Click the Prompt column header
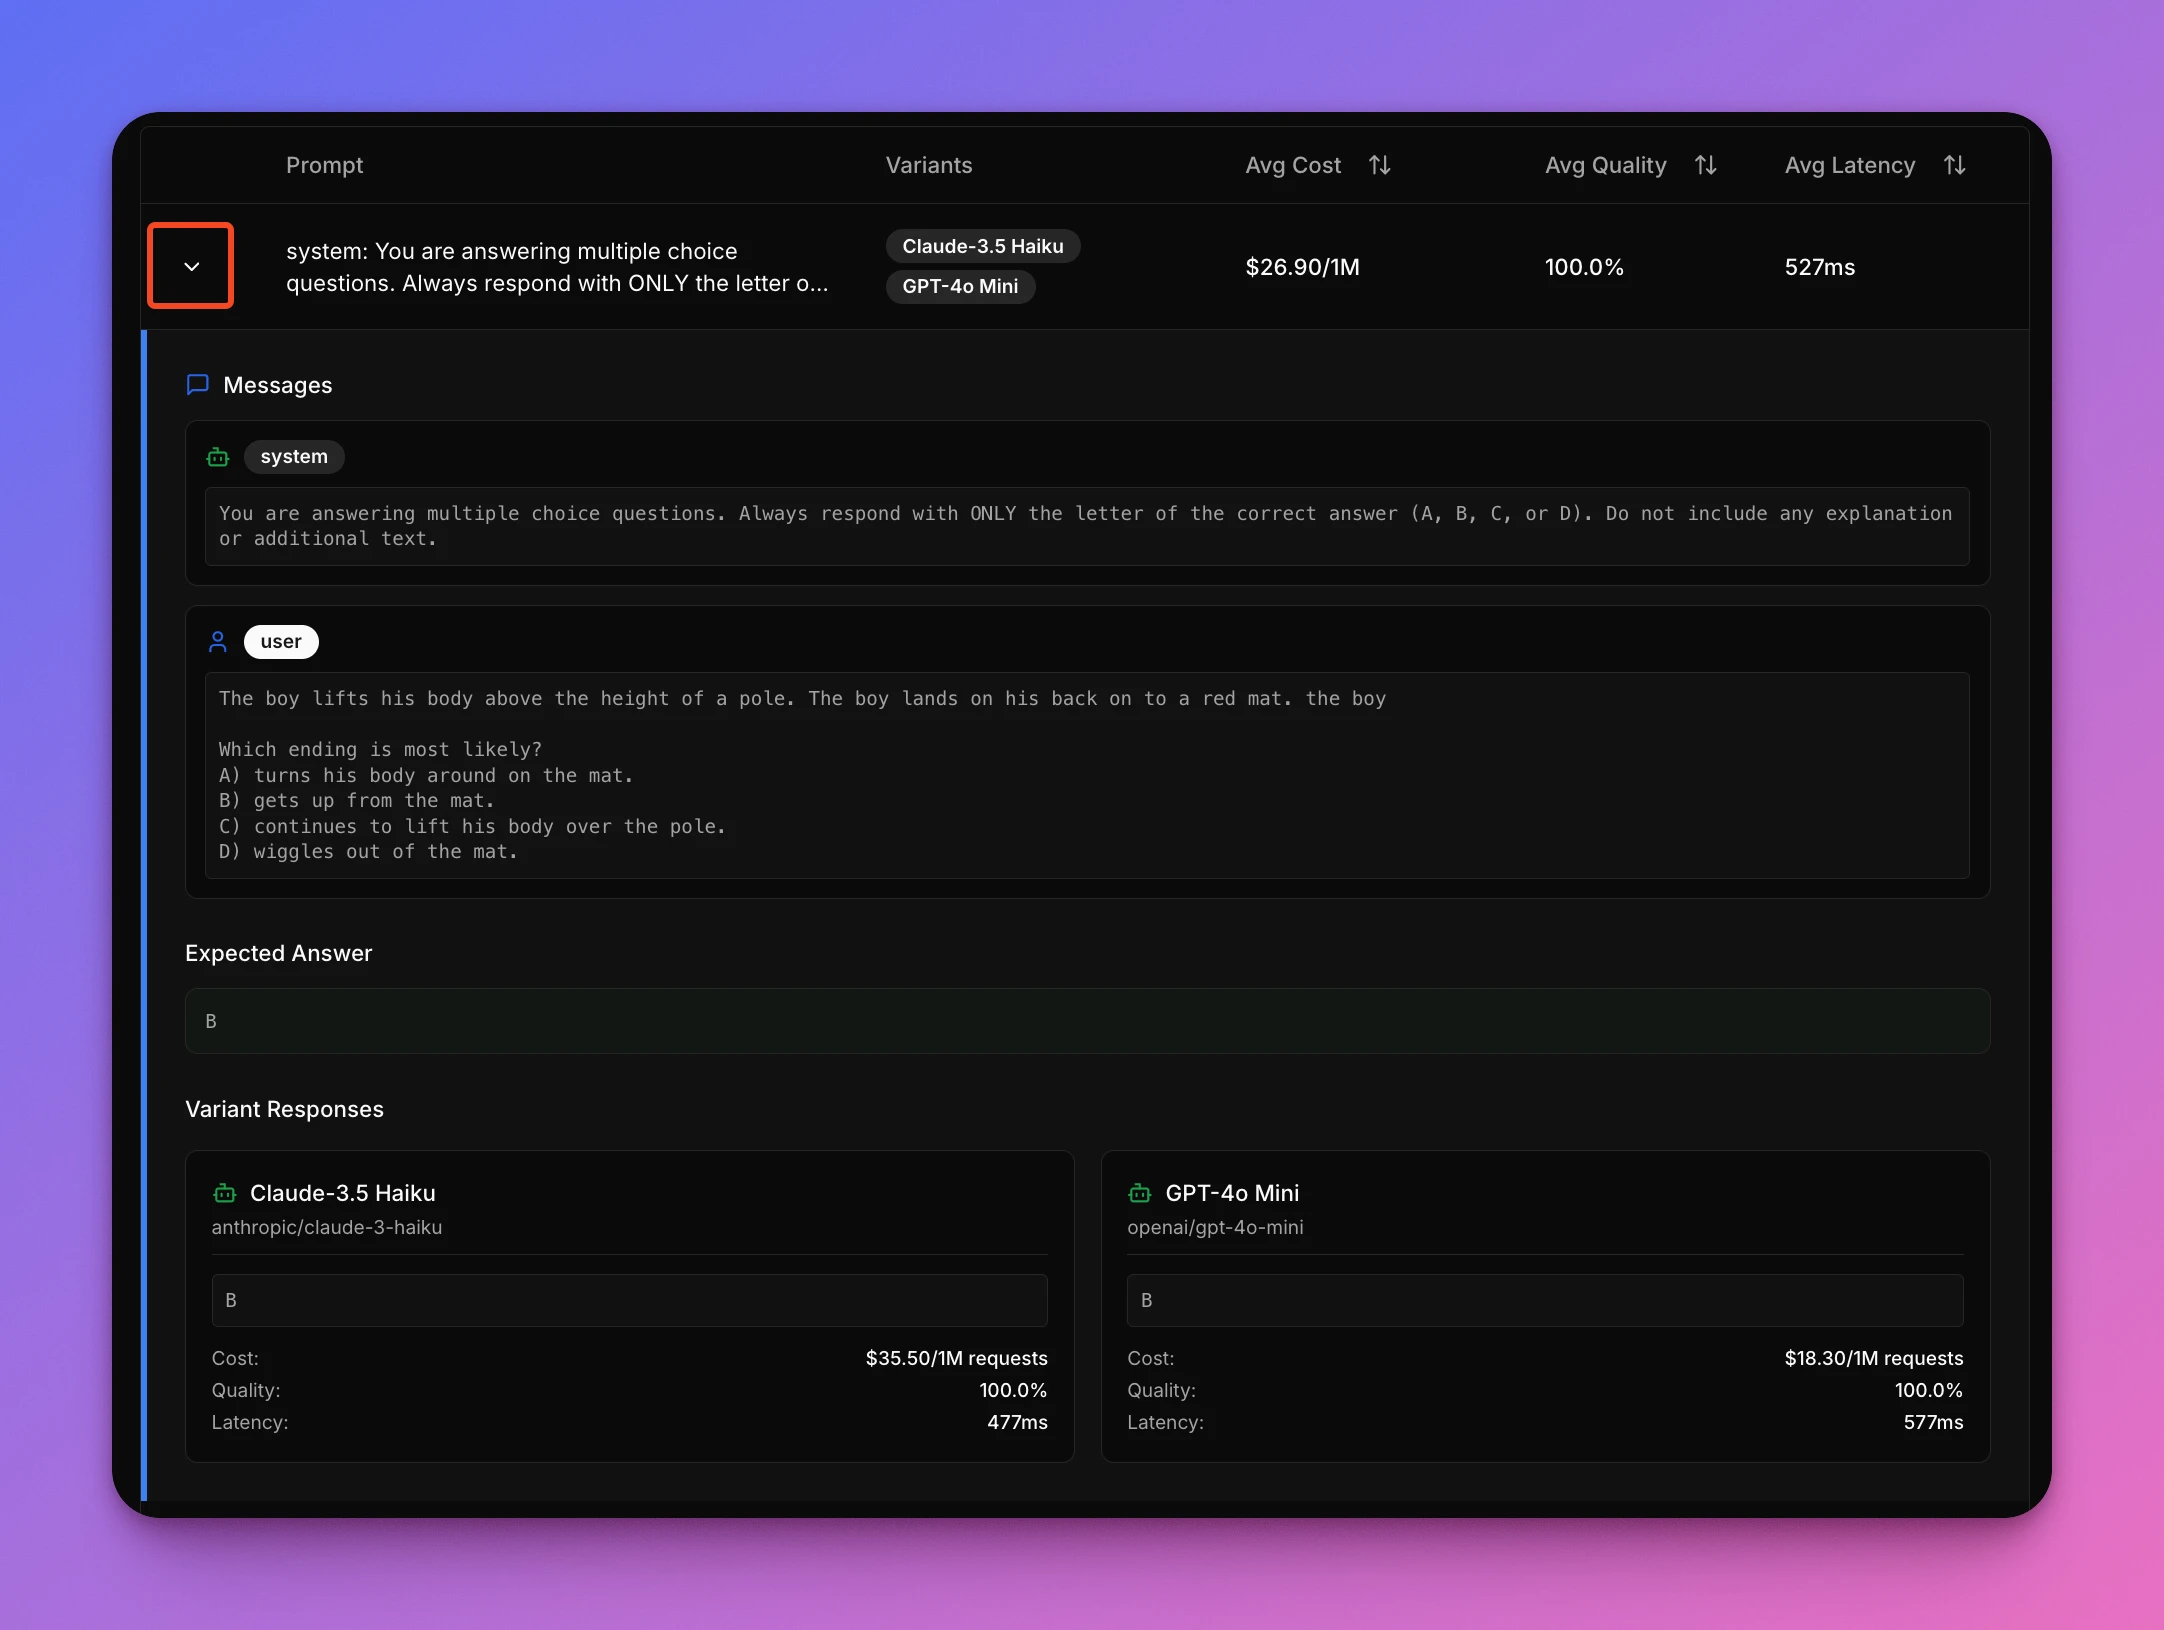Viewport: 2164px width, 1630px height. pyautogui.click(x=324, y=165)
